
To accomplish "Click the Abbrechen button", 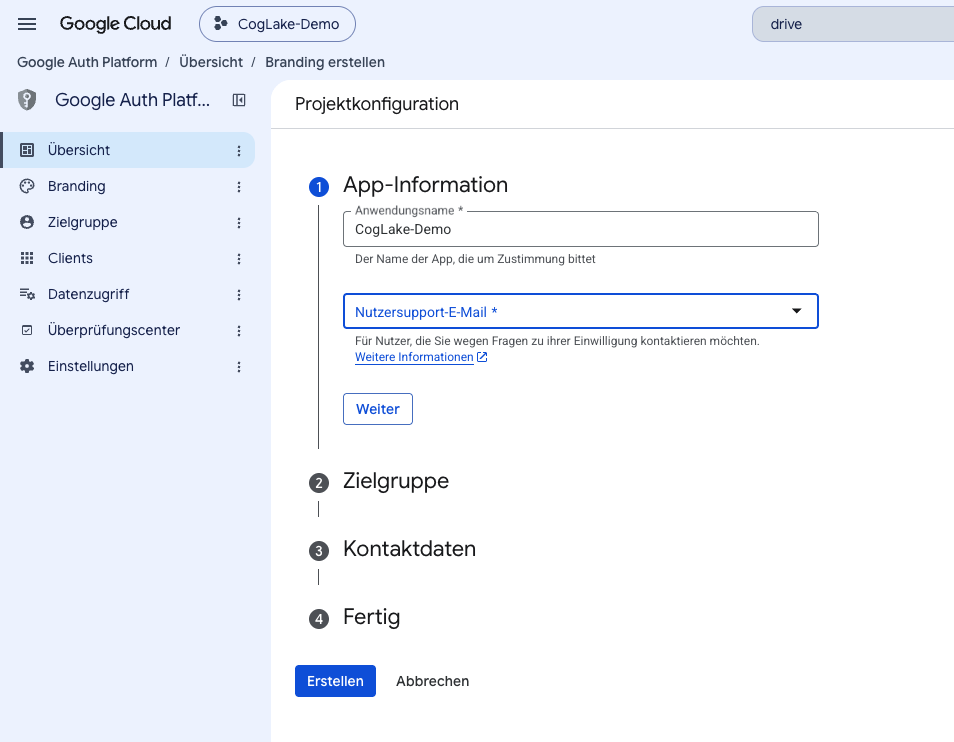I will click(x=433, y=681).
